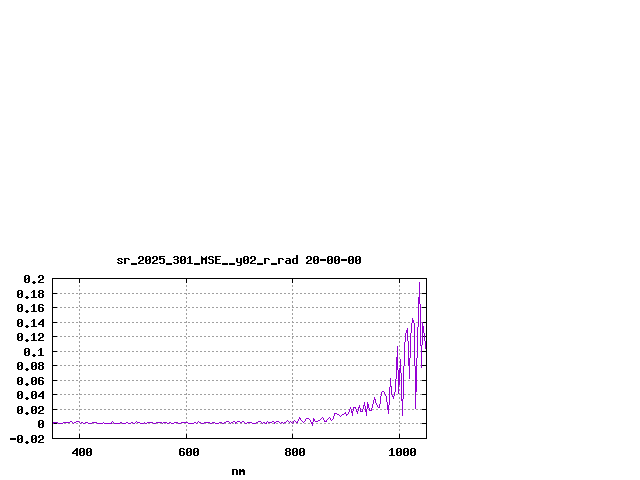Select the 0.18 y-axis tick label
This screenshot has width=640, height=480.
(x=30, y=294)
